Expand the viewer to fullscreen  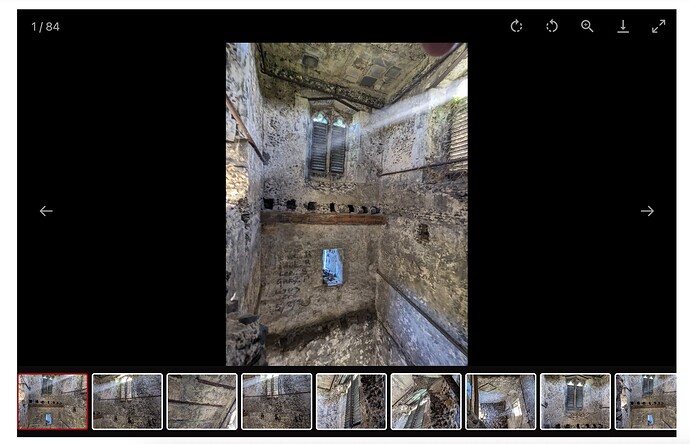(x=658, y=26)
